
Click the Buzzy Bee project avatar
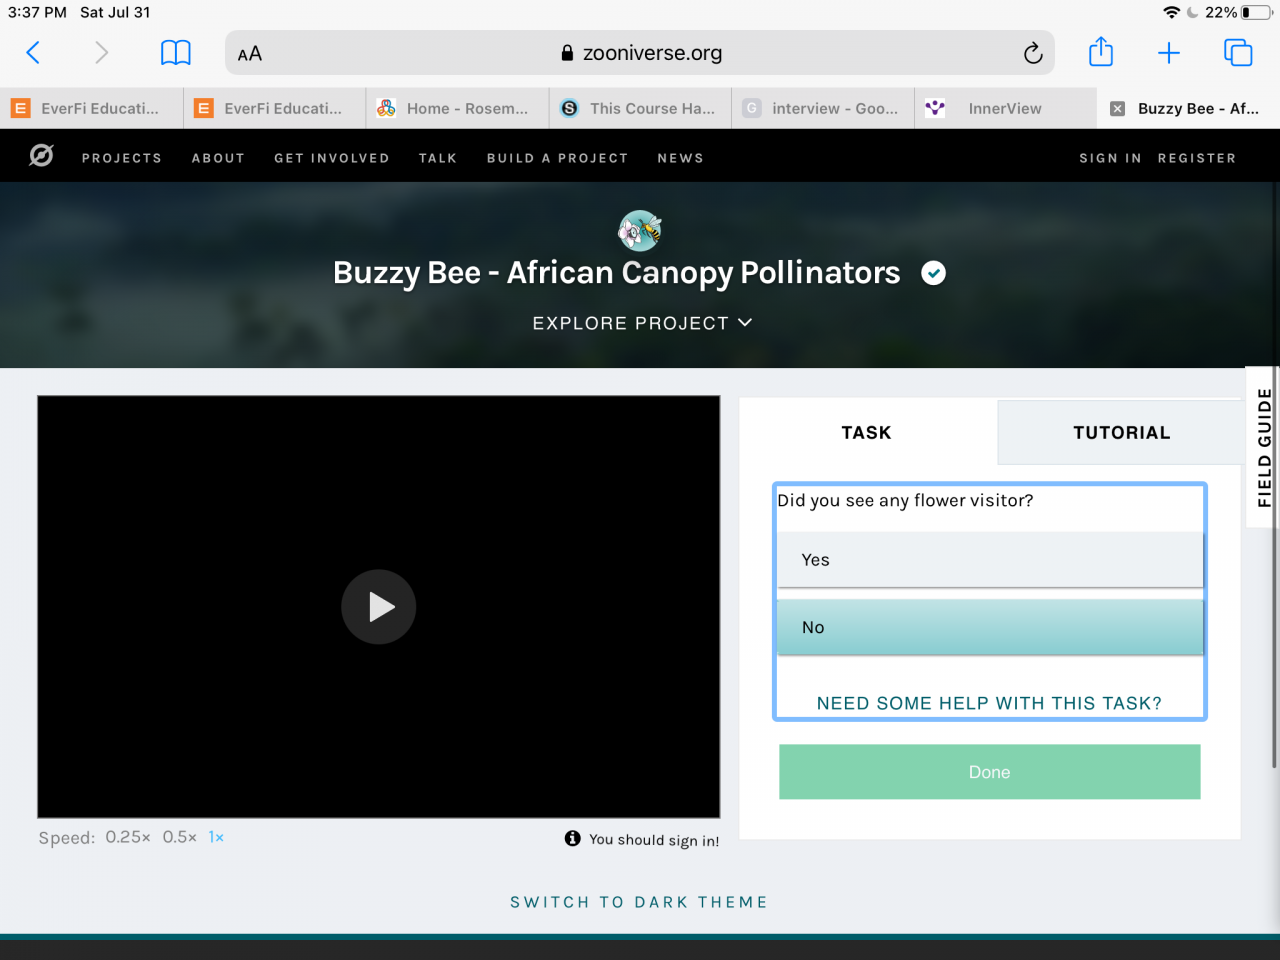point(640,230)
